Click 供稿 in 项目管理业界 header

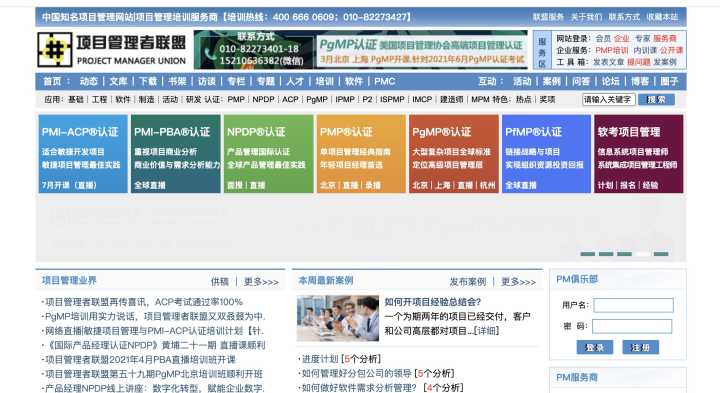click(219, 281)
